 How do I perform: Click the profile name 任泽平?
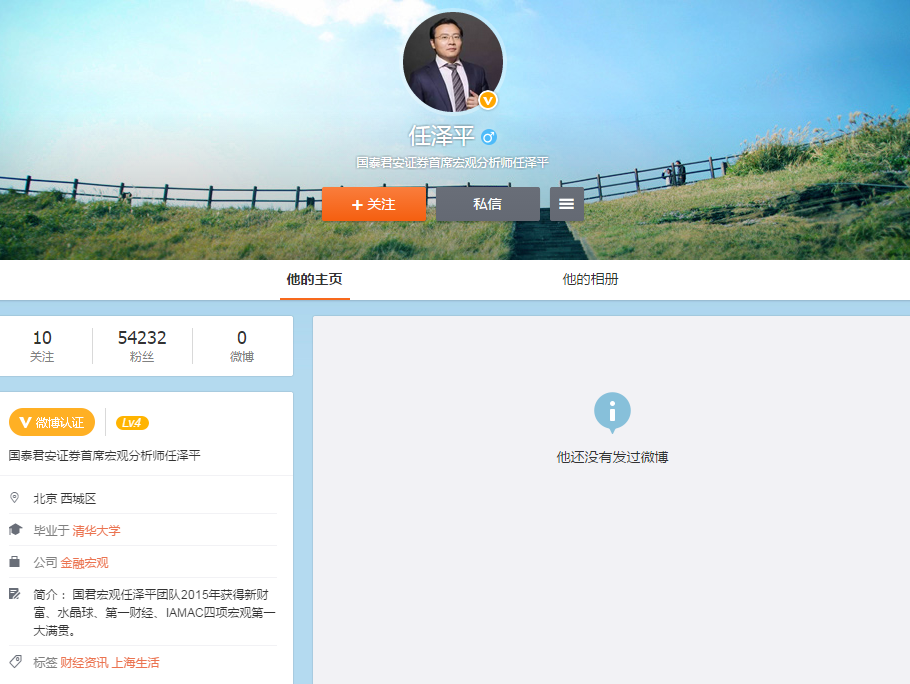tap(442, 136)
